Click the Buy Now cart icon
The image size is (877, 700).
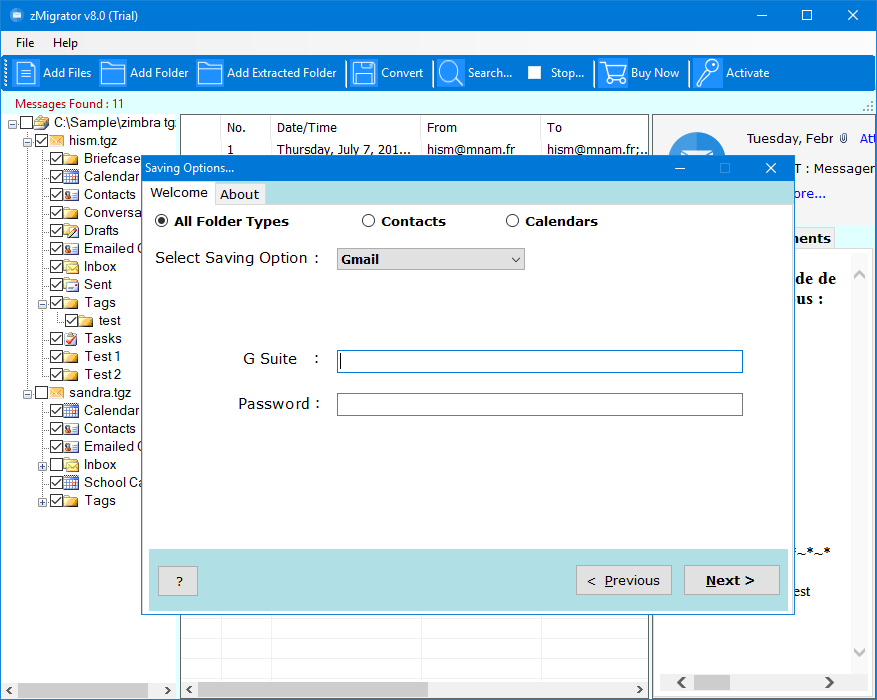613,73
